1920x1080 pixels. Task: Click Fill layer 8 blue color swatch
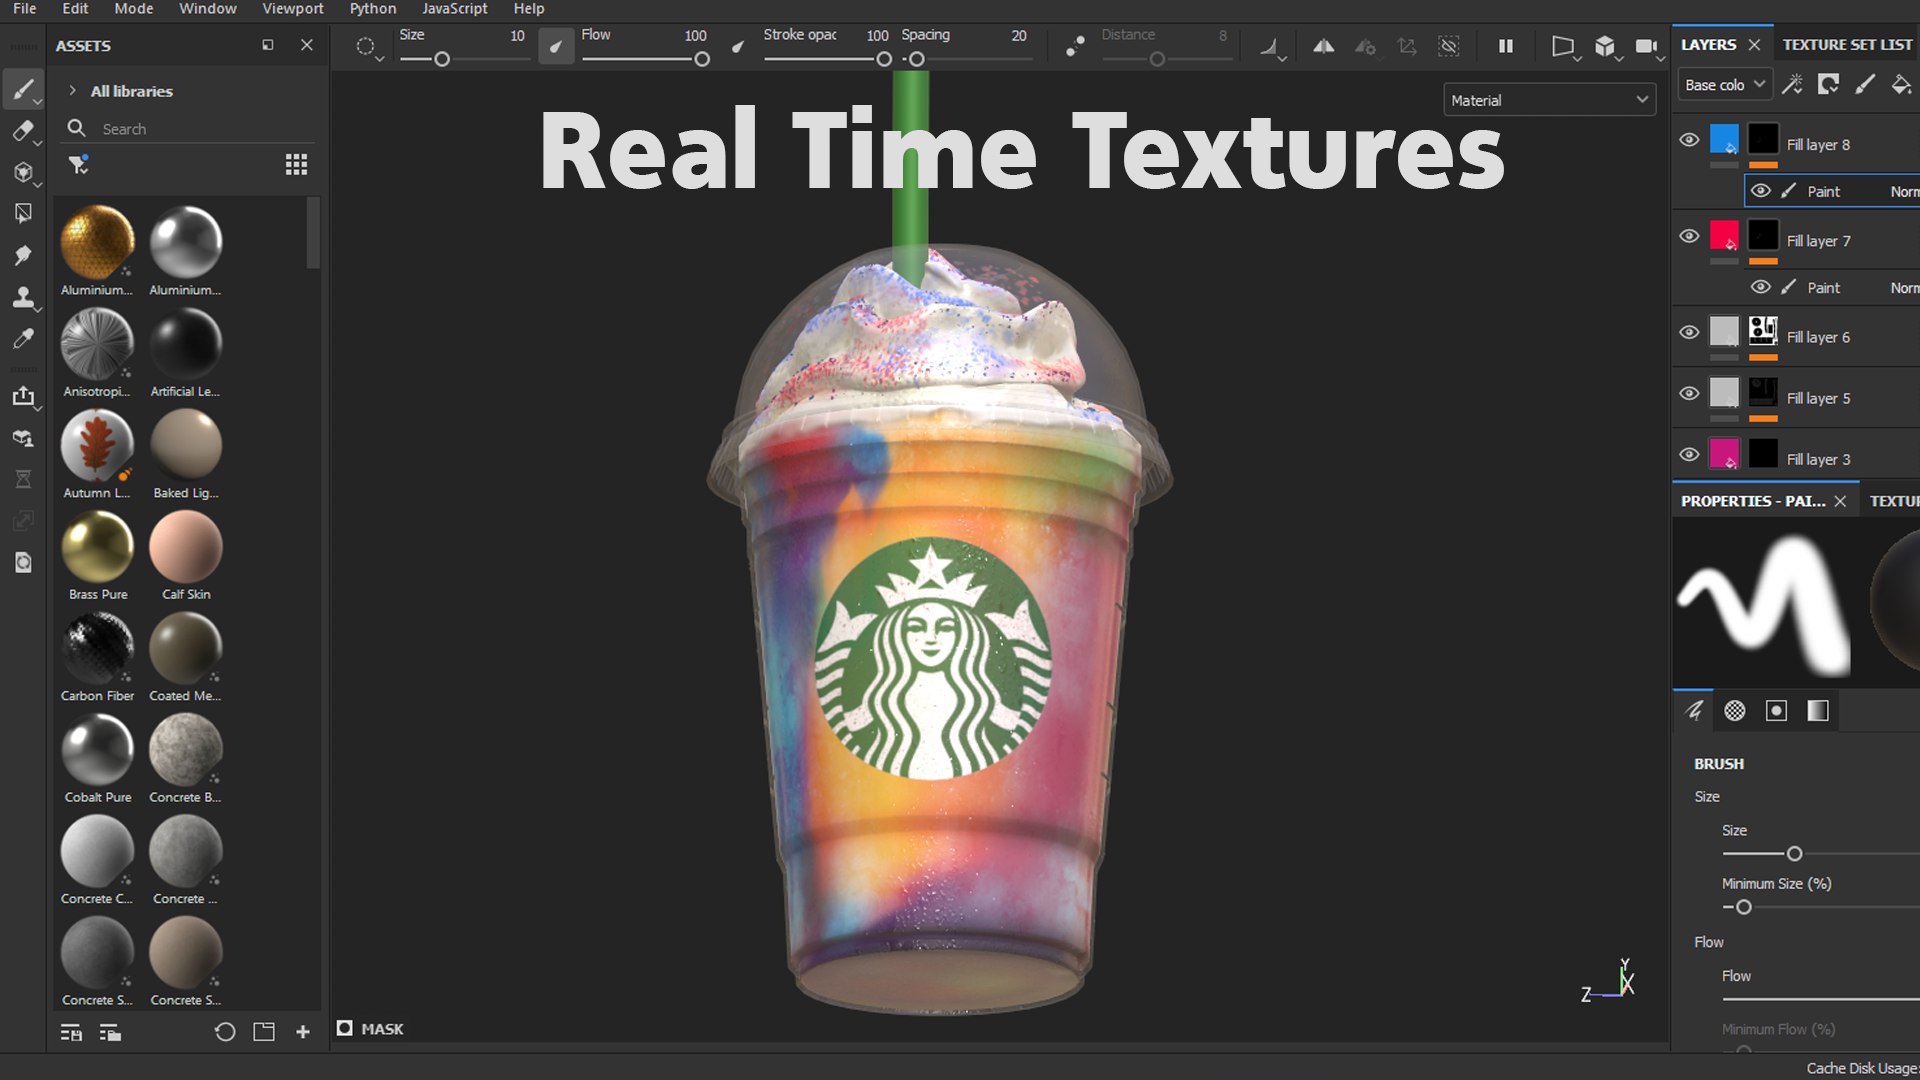pyautogui.click(x=1724, y=139)
